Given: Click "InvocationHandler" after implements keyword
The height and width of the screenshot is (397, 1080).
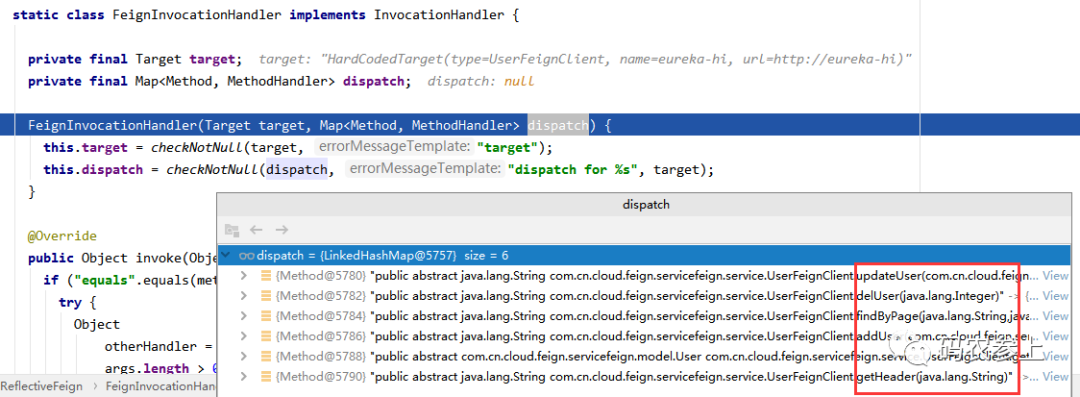Looking at the screenshot, I should [x=439, y=15].
